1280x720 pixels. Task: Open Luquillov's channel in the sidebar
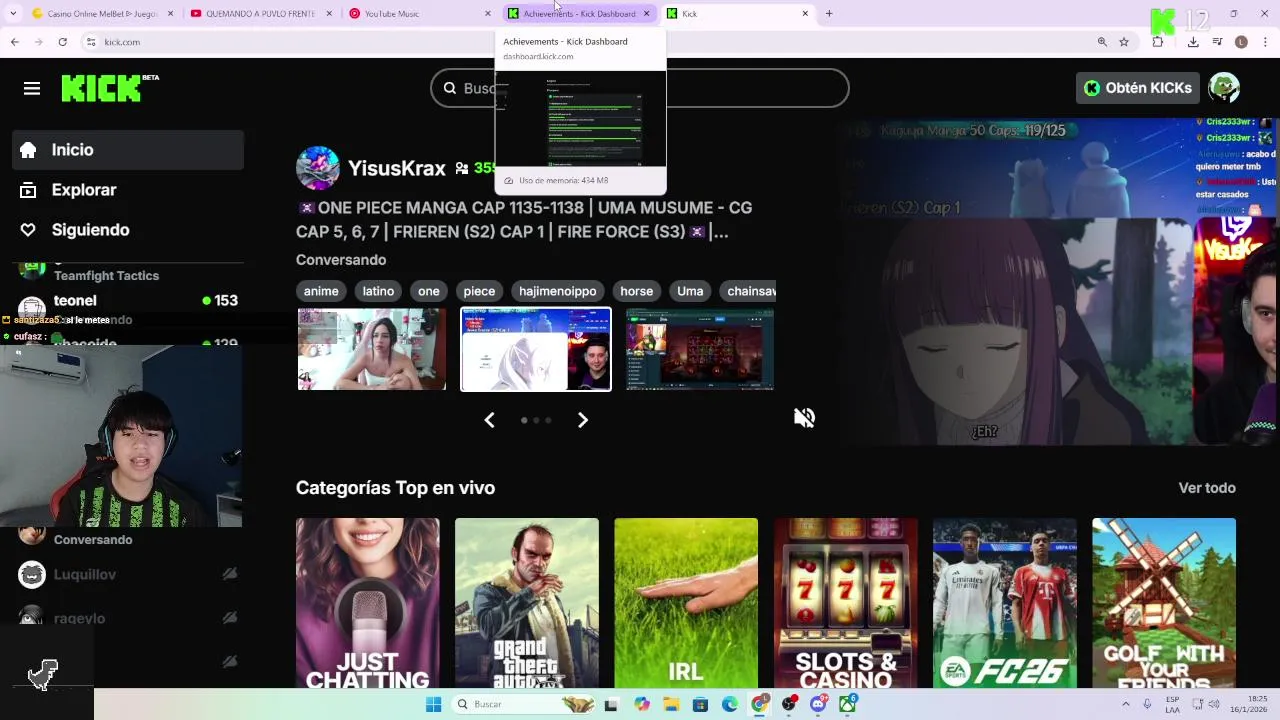tap(128, 575)
